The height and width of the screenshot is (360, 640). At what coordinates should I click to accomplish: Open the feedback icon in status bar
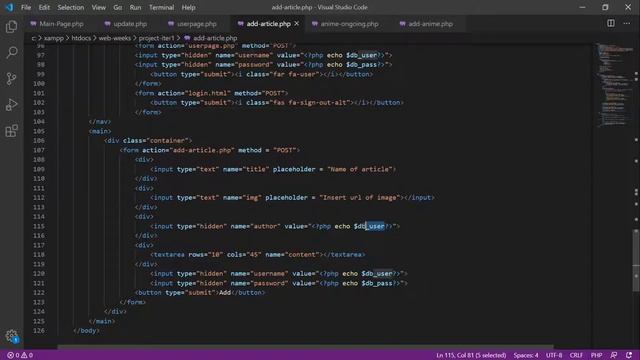(613, 355)
